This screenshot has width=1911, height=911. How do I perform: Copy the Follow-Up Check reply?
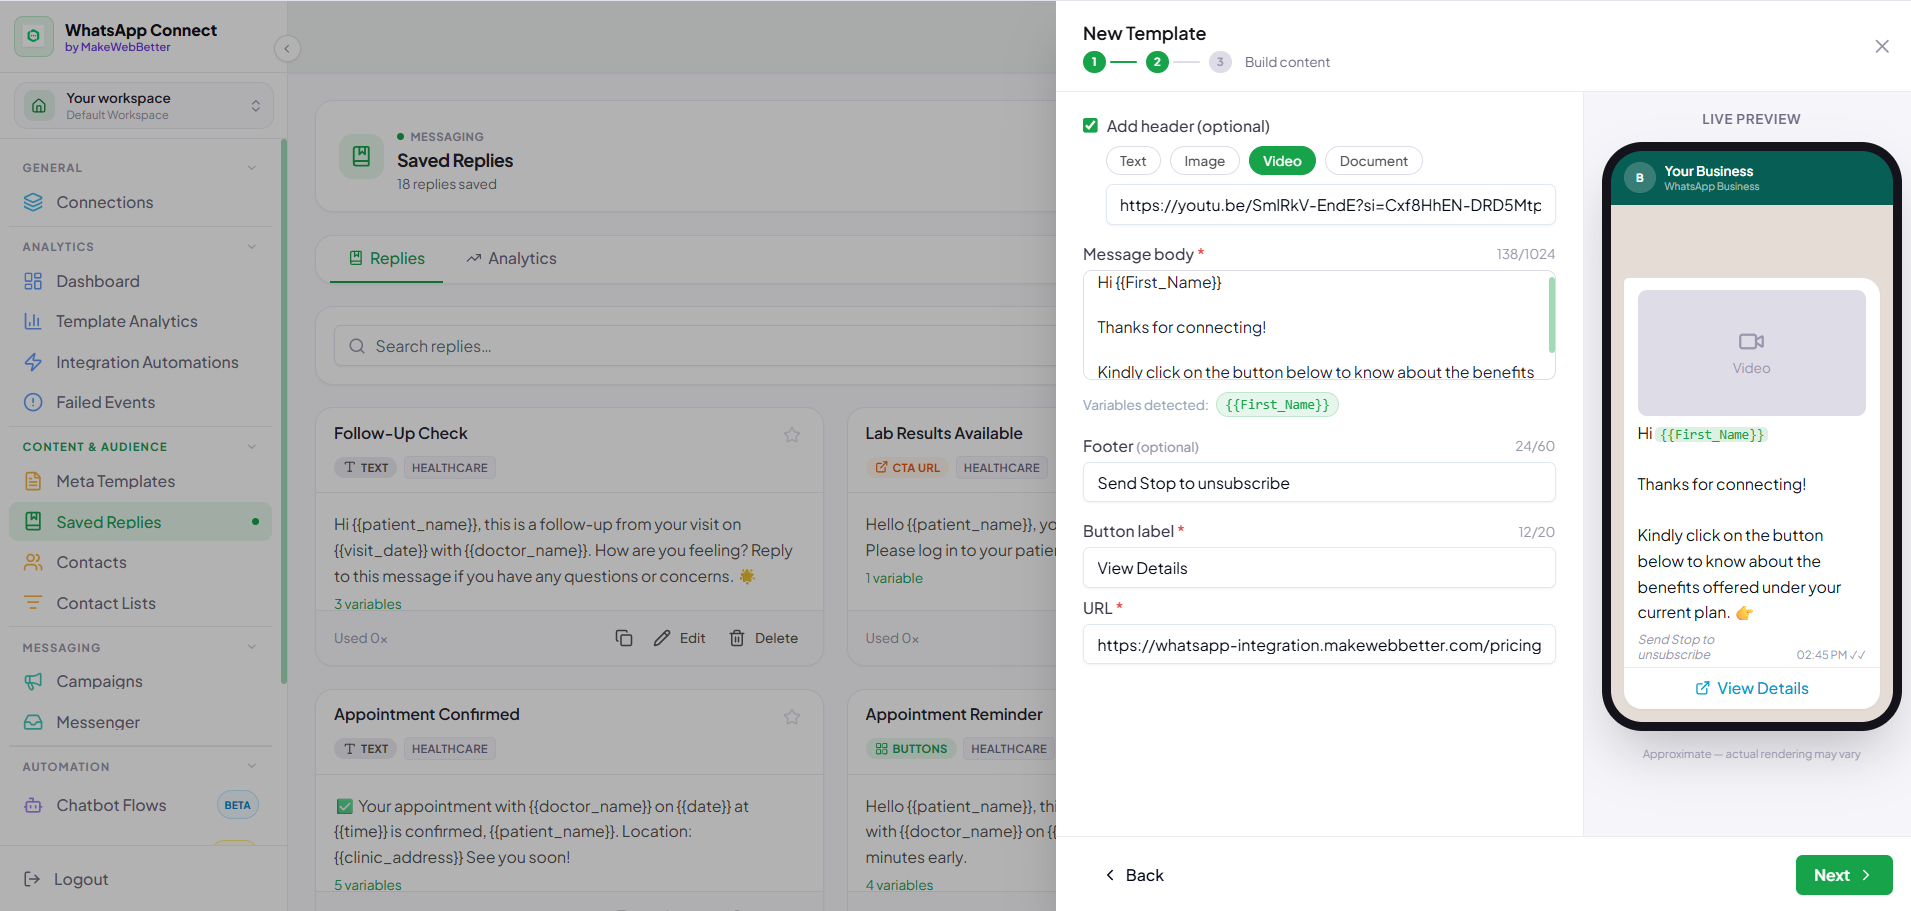point(624,638)
